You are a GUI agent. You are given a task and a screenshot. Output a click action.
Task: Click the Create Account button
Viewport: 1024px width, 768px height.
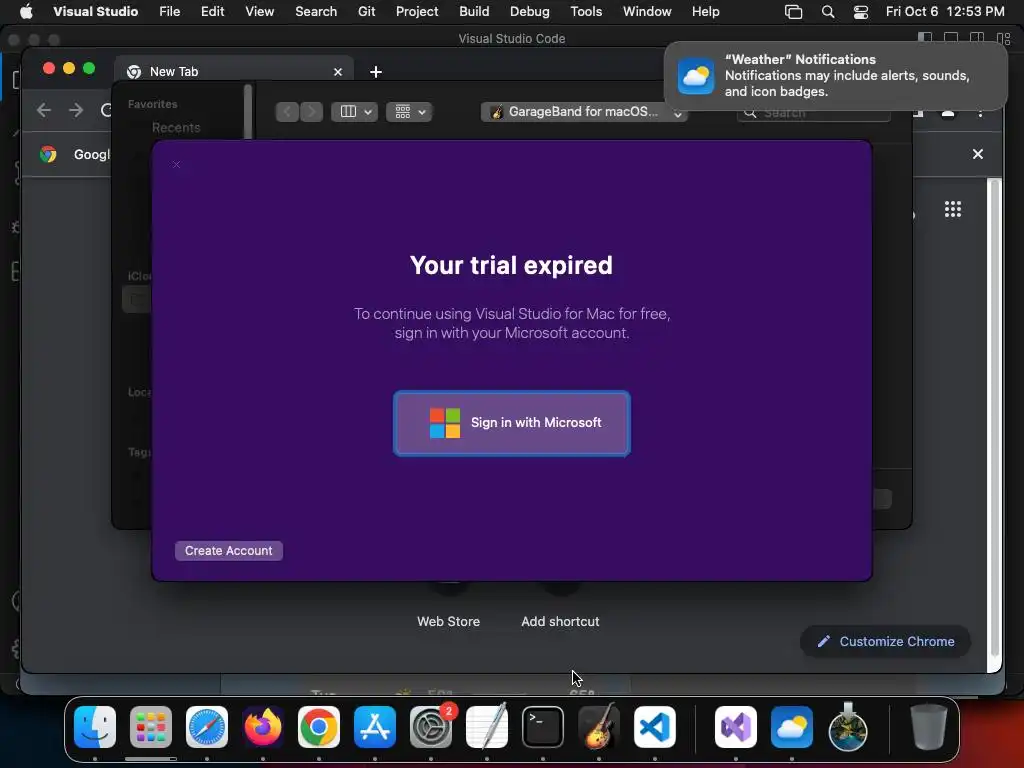[x=229, y=551]
